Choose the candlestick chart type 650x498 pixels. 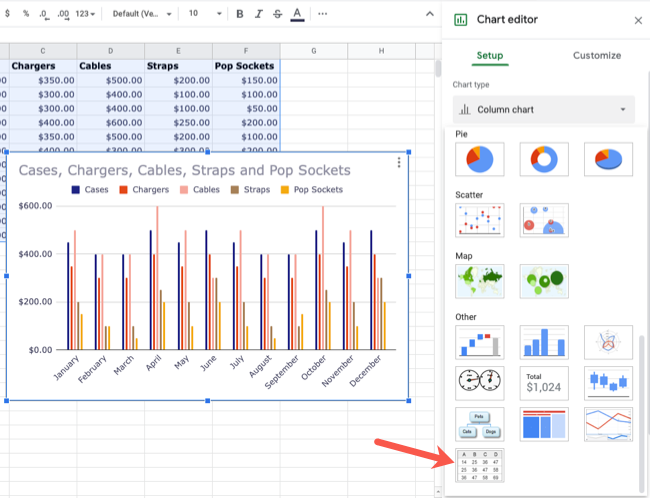tap(609, 382)
